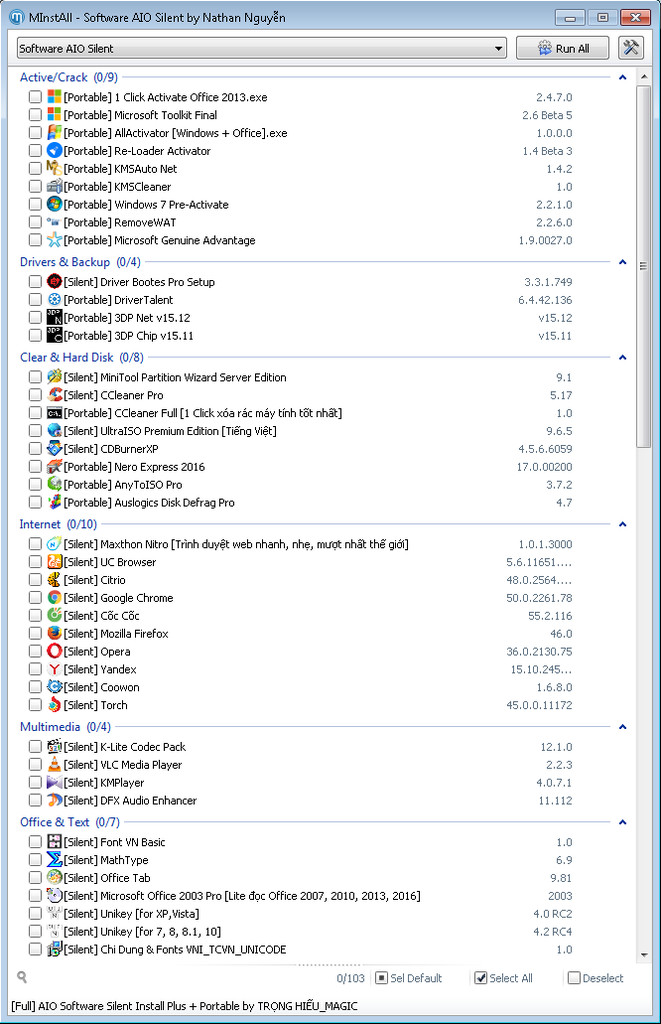Click the Microsoft Genuine Advantage star icon
661x1024 pixels.
54,240
